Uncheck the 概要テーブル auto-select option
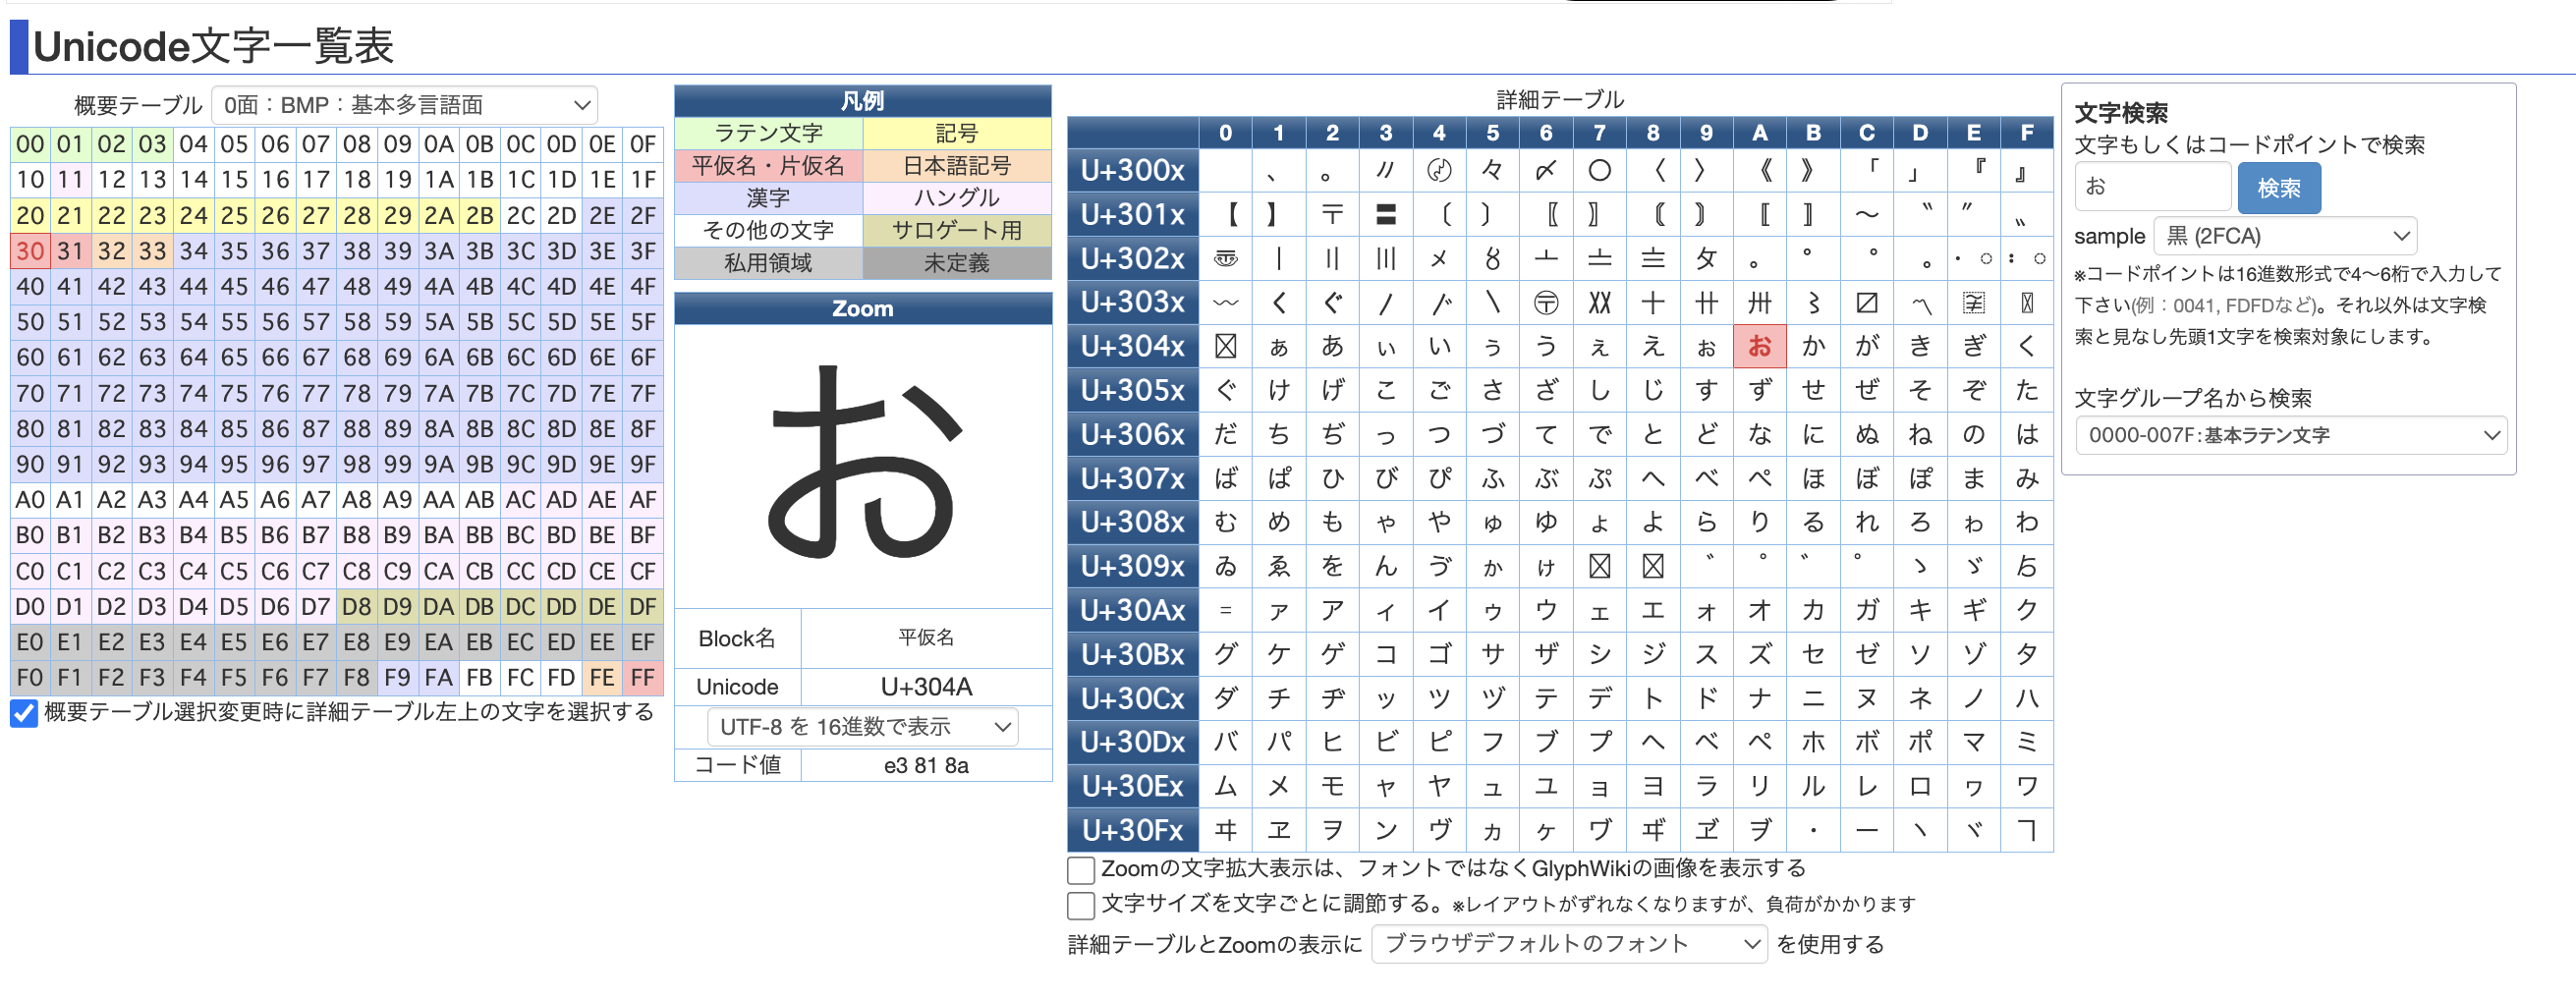Image resolution: width=2576 pixels, height=998 pixels. click(23, 712)
